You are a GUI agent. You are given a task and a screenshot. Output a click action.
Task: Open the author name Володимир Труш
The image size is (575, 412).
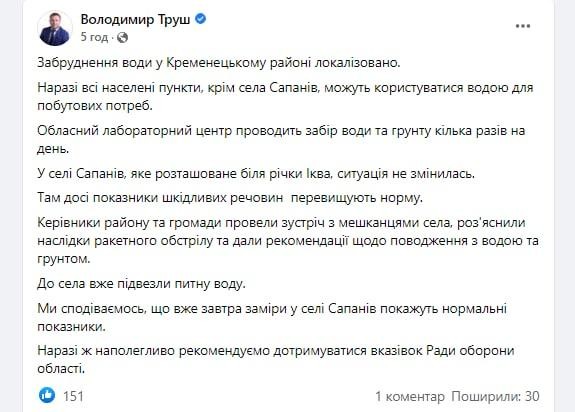click(135, 19)
